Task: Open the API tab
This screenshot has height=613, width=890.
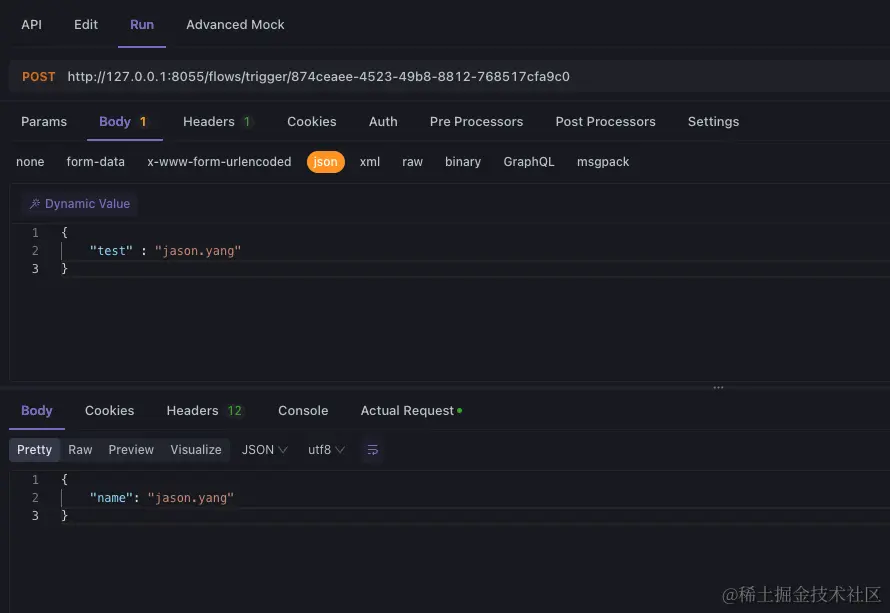Action: coord(31,24)
